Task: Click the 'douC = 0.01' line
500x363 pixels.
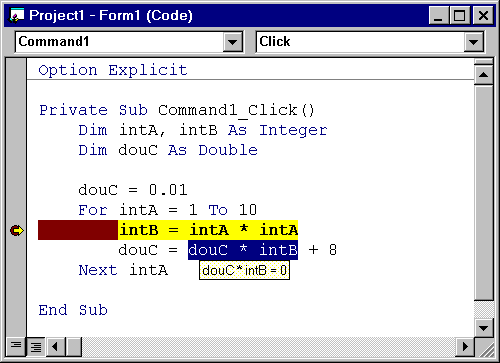Action: coord(133,190)
